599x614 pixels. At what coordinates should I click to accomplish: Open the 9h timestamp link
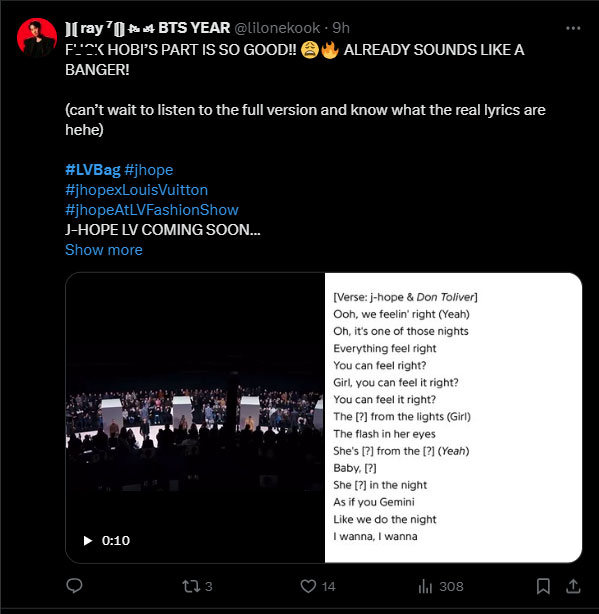point(341,28)
